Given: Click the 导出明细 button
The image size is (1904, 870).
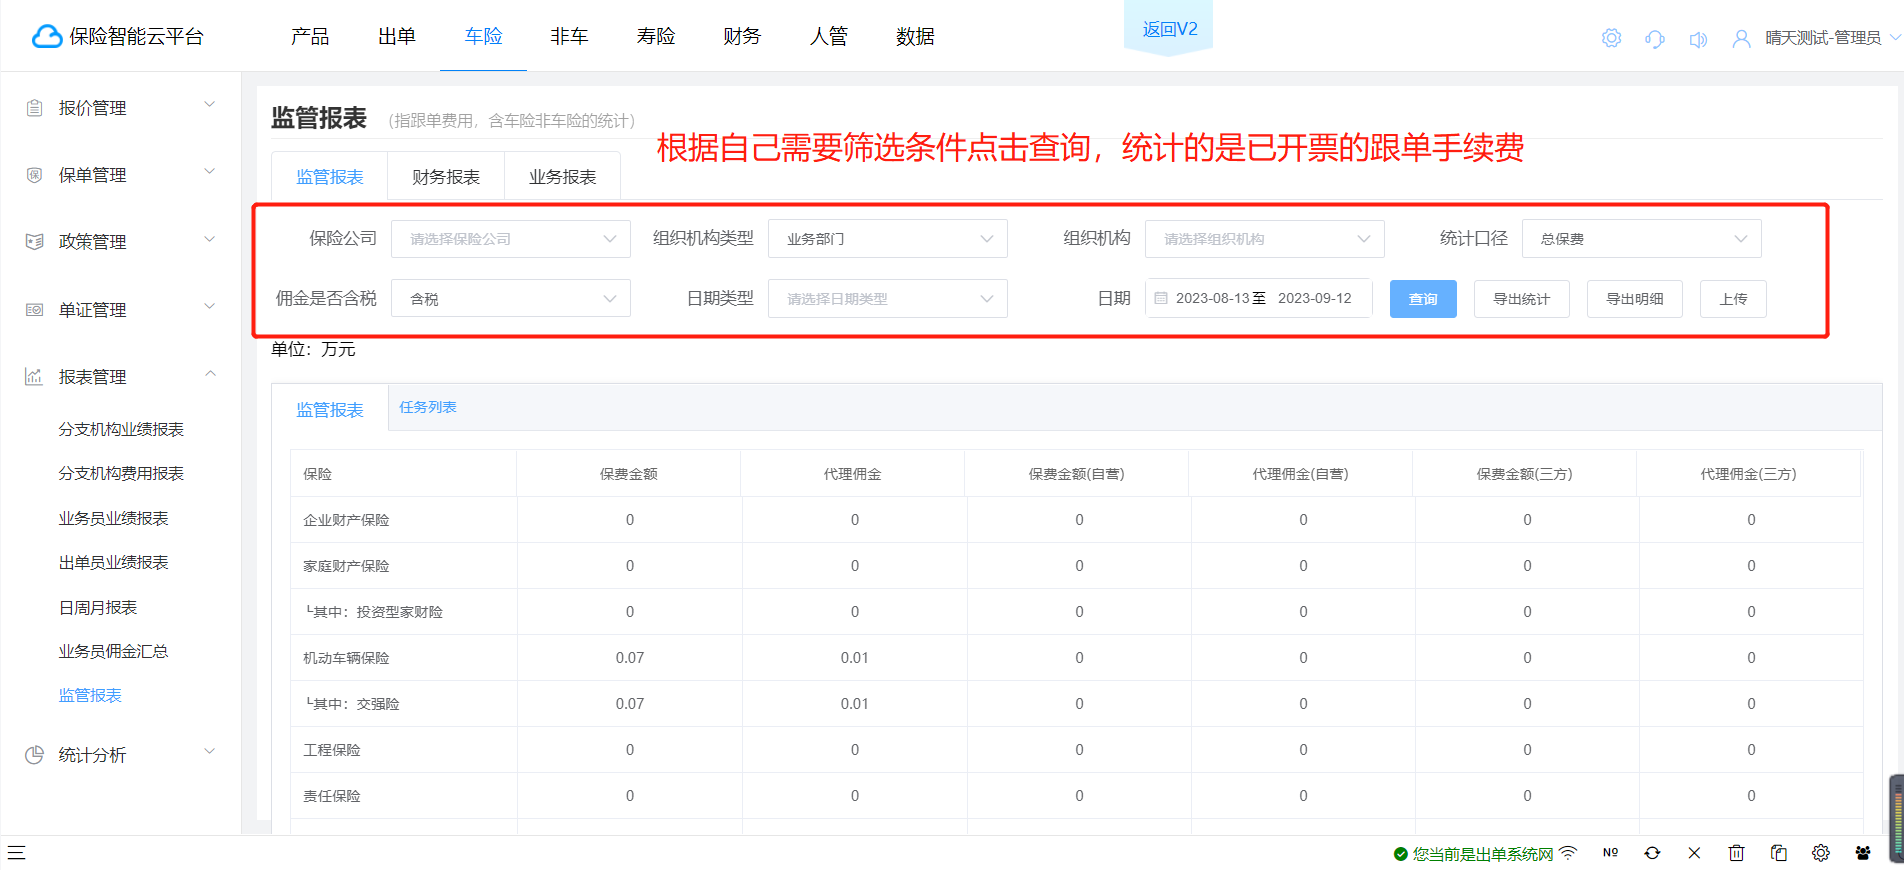Looking at the screenshot, I should point(1635,299).
